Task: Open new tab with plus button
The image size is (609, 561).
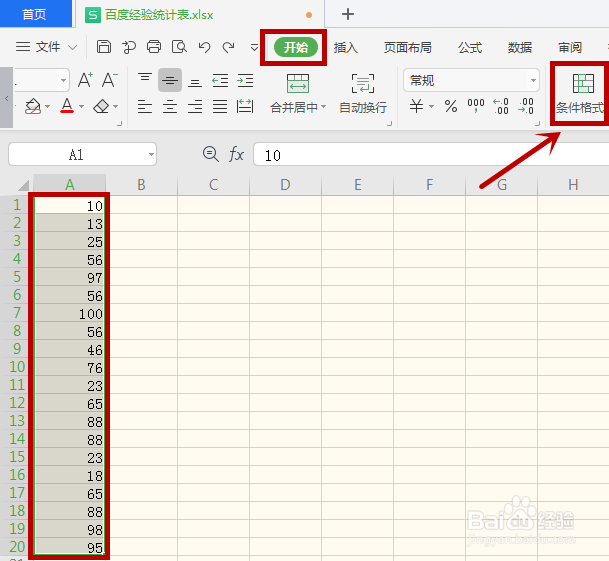Action: coord(348,14)
